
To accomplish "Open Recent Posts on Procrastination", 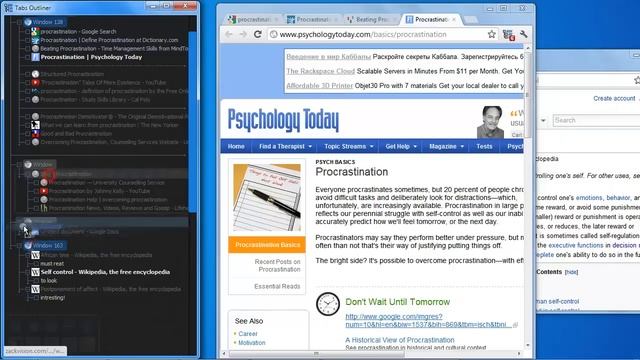I will point(277,265).
